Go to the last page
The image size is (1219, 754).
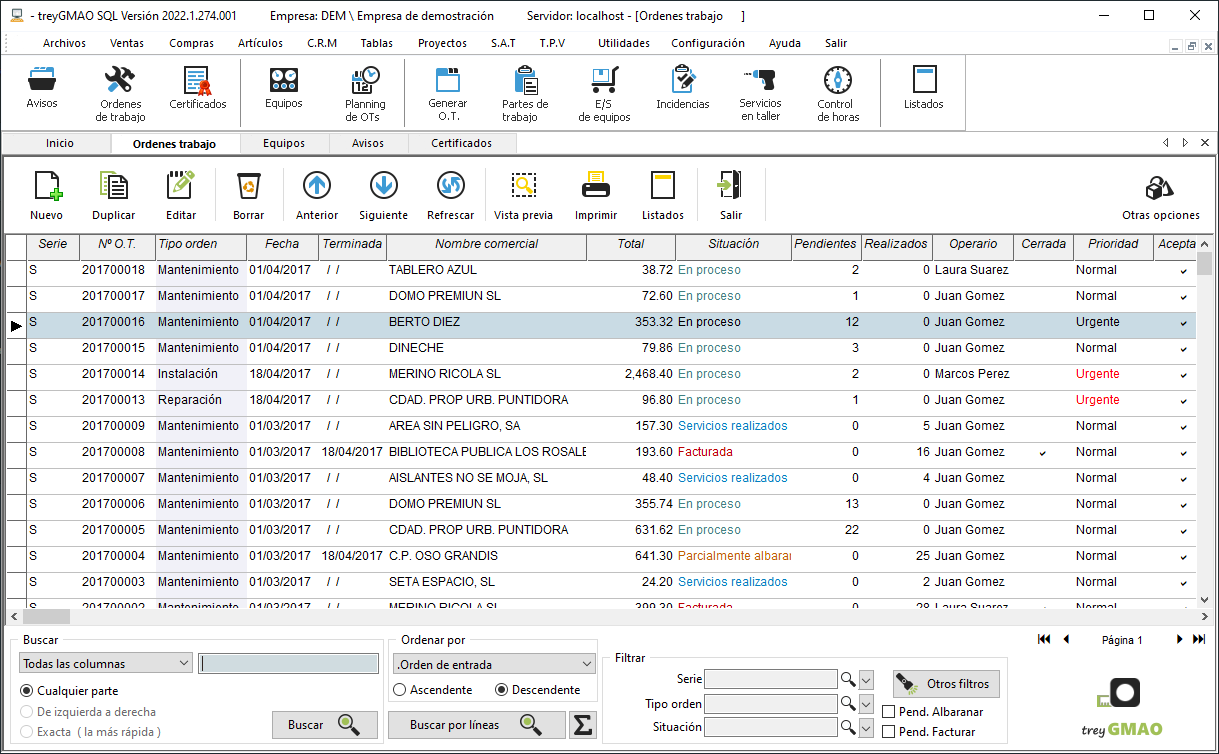(x=1200, y=639)
